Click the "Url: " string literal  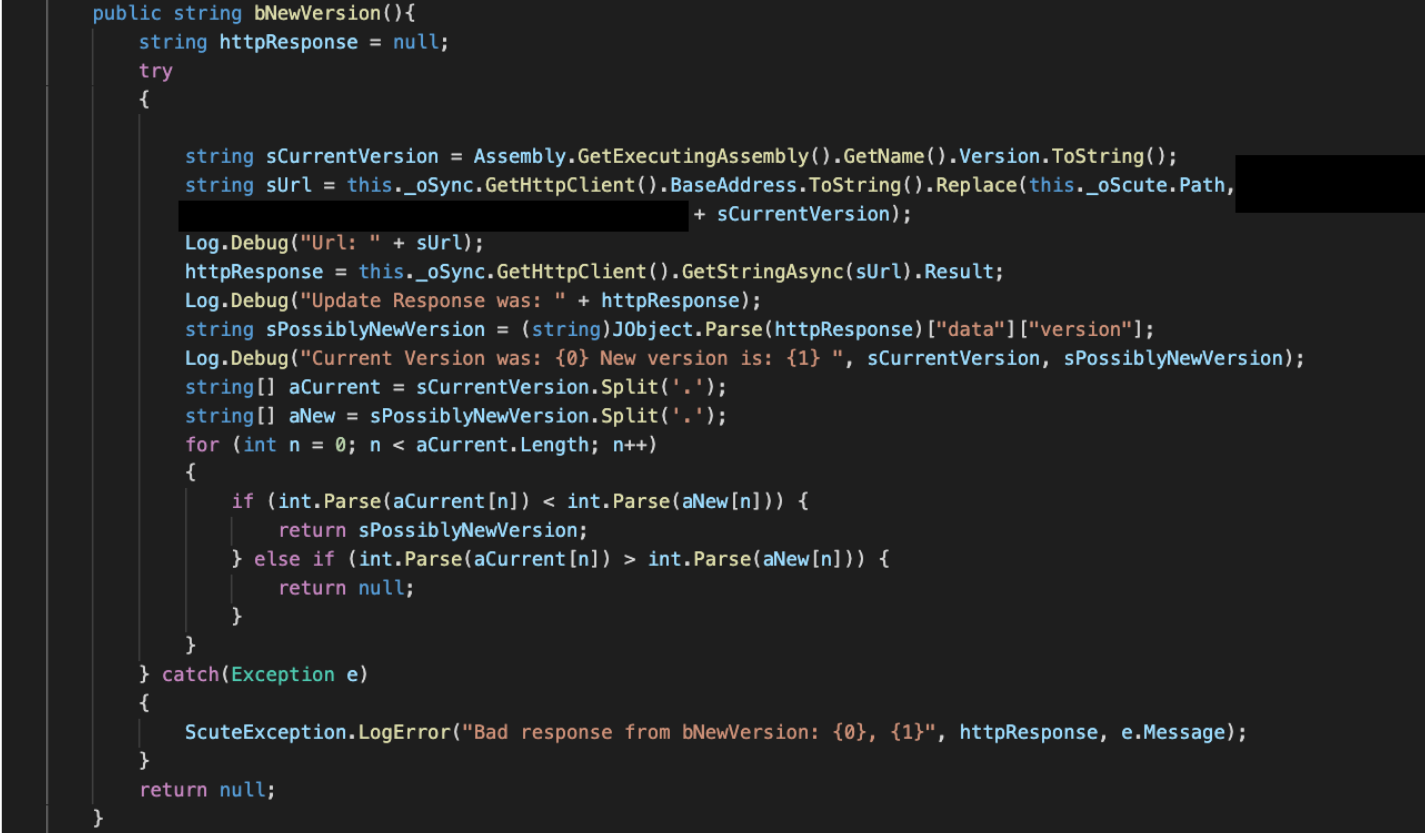(x=341, y=244)
